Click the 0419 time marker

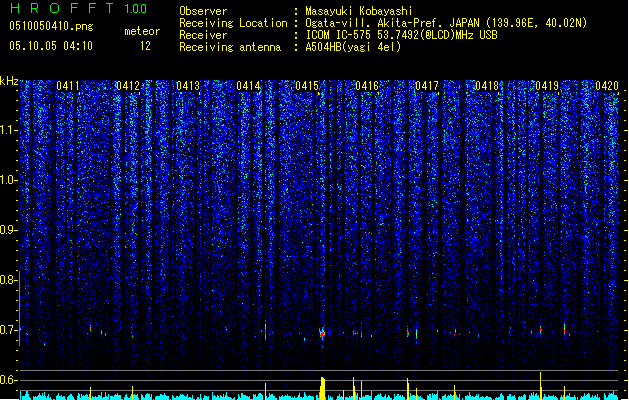(547, 86)
